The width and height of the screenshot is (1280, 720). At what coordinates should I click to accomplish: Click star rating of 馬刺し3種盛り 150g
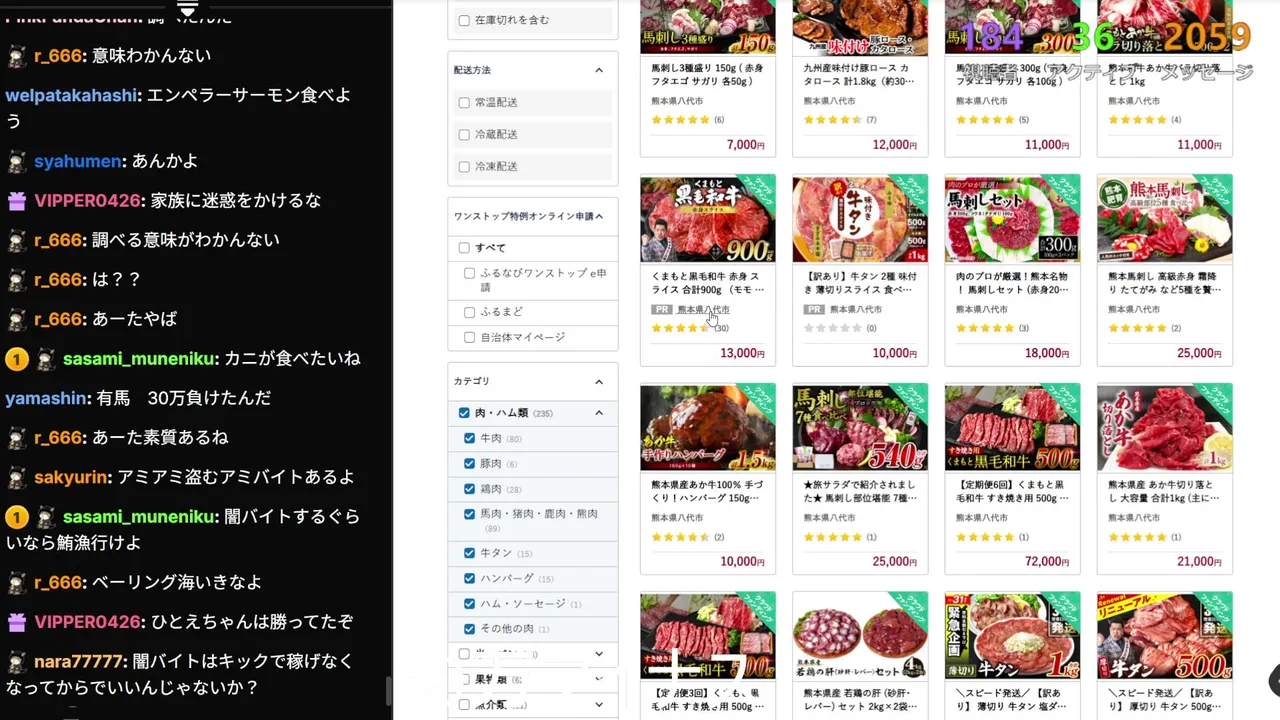tap(680, 120)
